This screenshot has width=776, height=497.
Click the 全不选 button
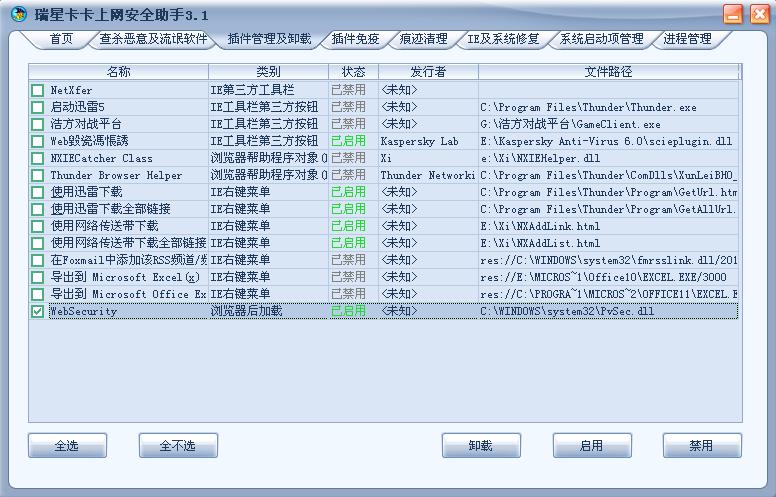(178, 446)
